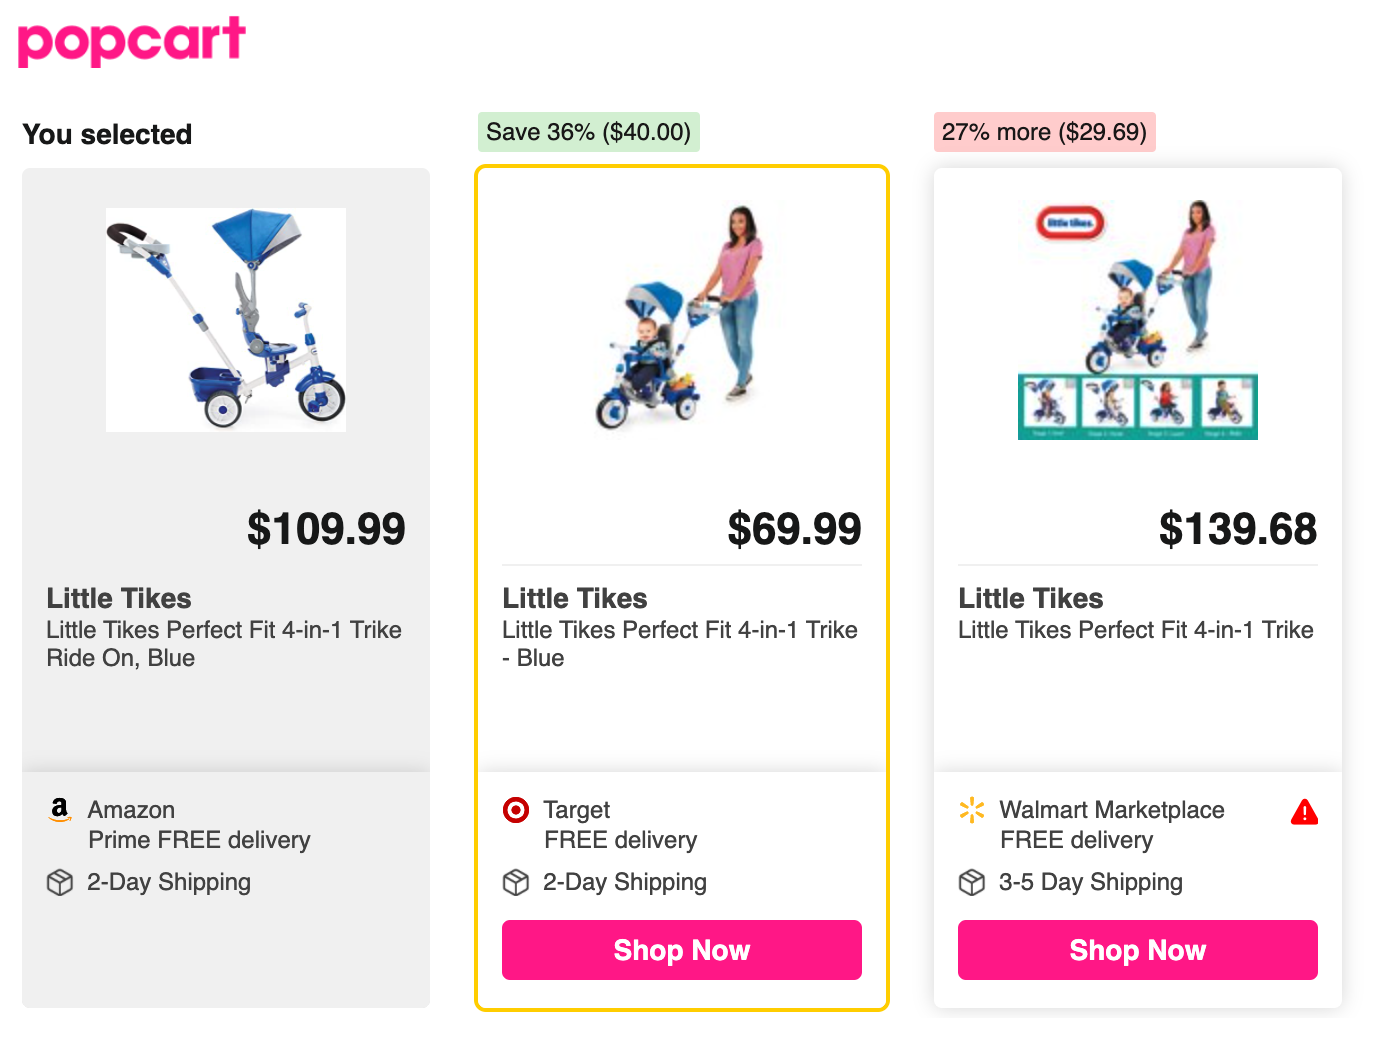Click the 27% more ($29.69) badge
This screenshot has height=1038, width=1376.
click(1044, 132)
